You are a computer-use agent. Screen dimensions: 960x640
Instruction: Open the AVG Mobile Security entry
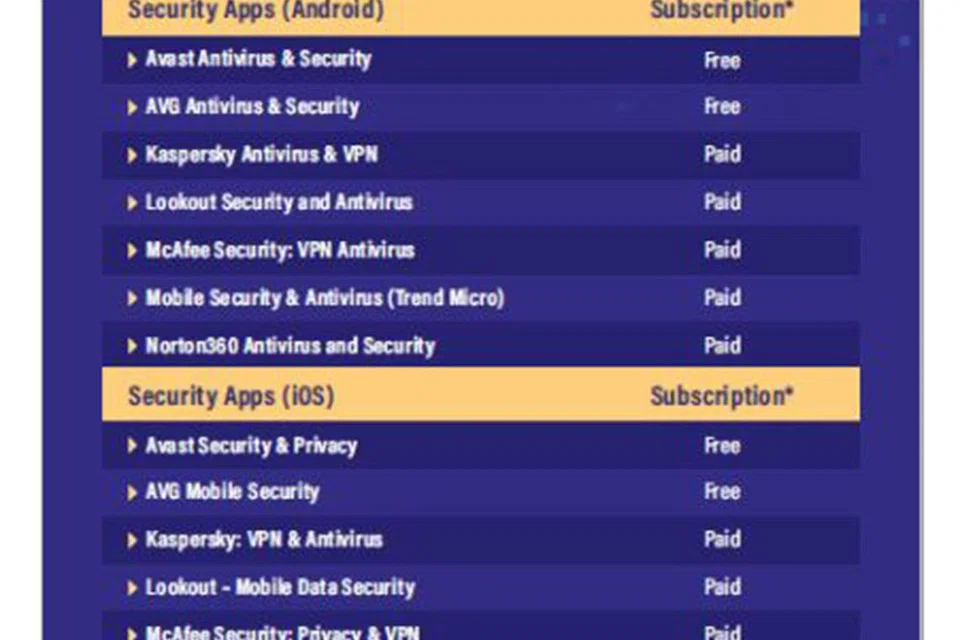pos(232,493)
